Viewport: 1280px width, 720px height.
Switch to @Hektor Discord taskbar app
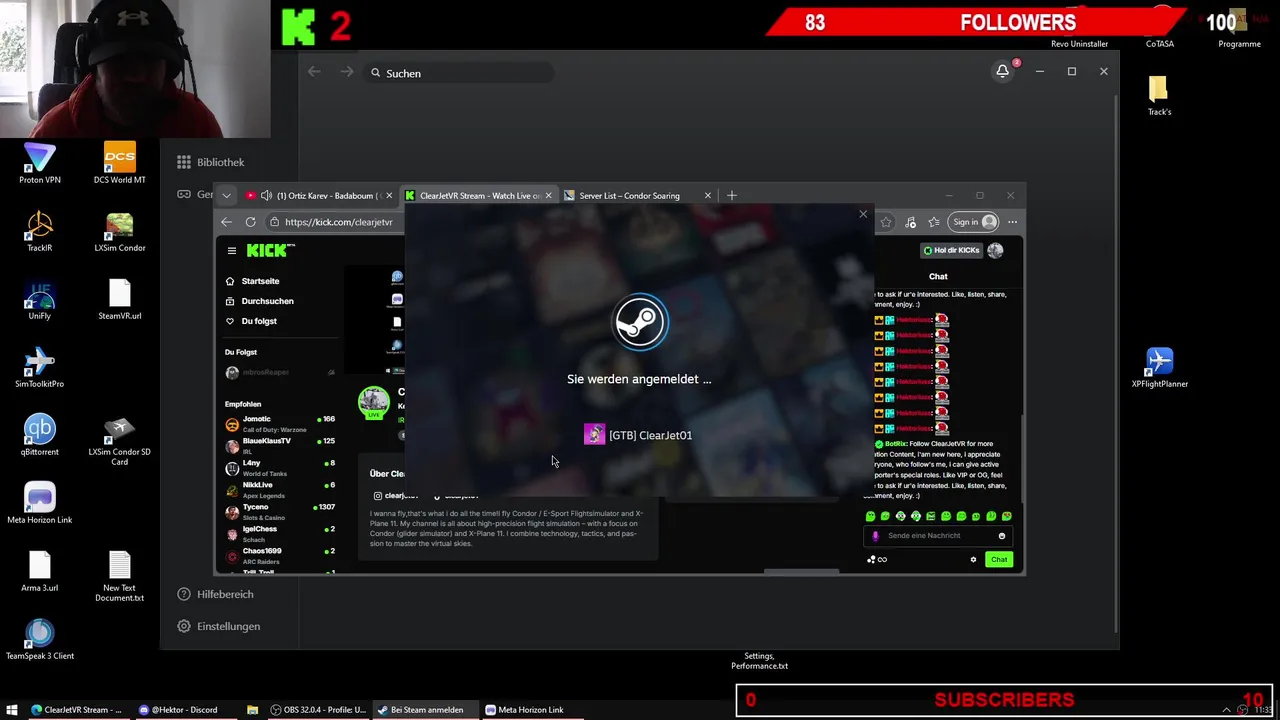tap(179, 710)
